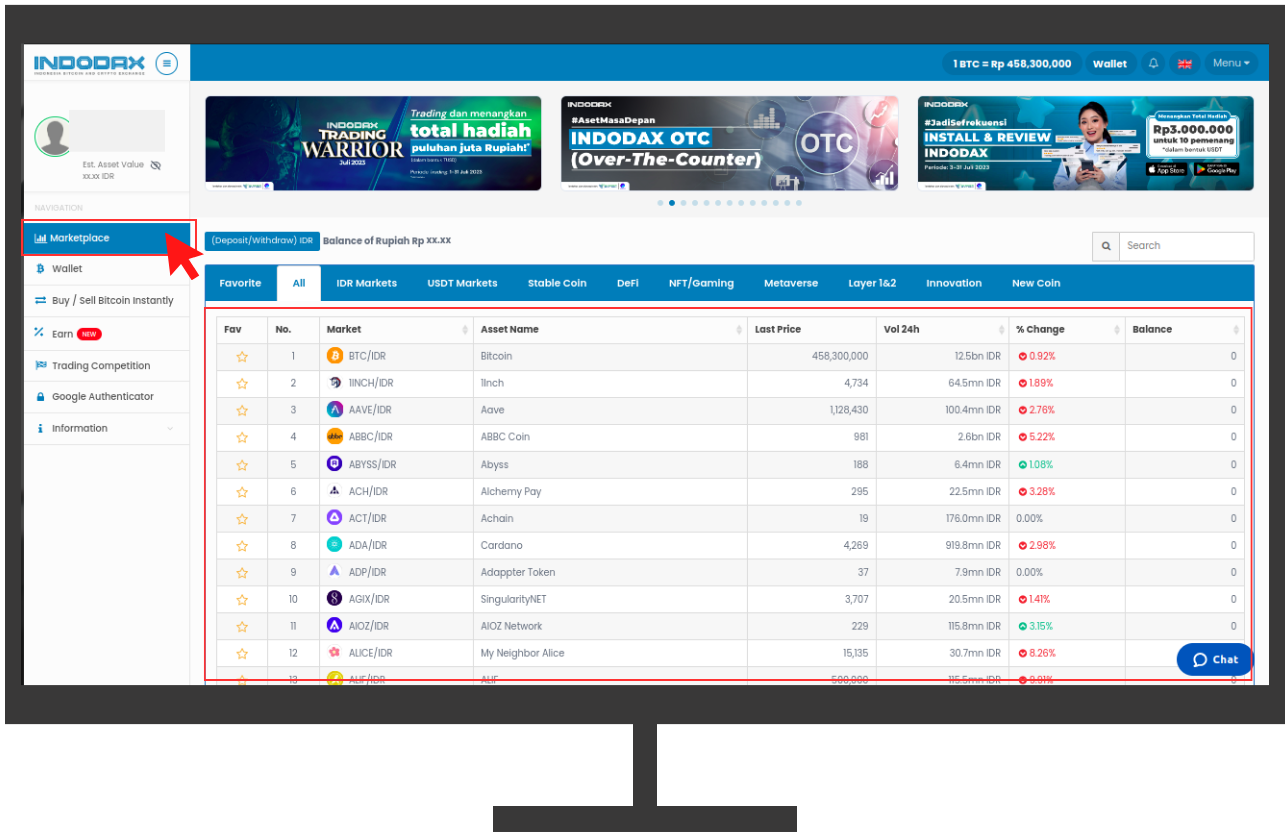Click the ACH coin icon
Viewport: 1285px width, 833px height.
pyautogui.click(x=335, y=491)
